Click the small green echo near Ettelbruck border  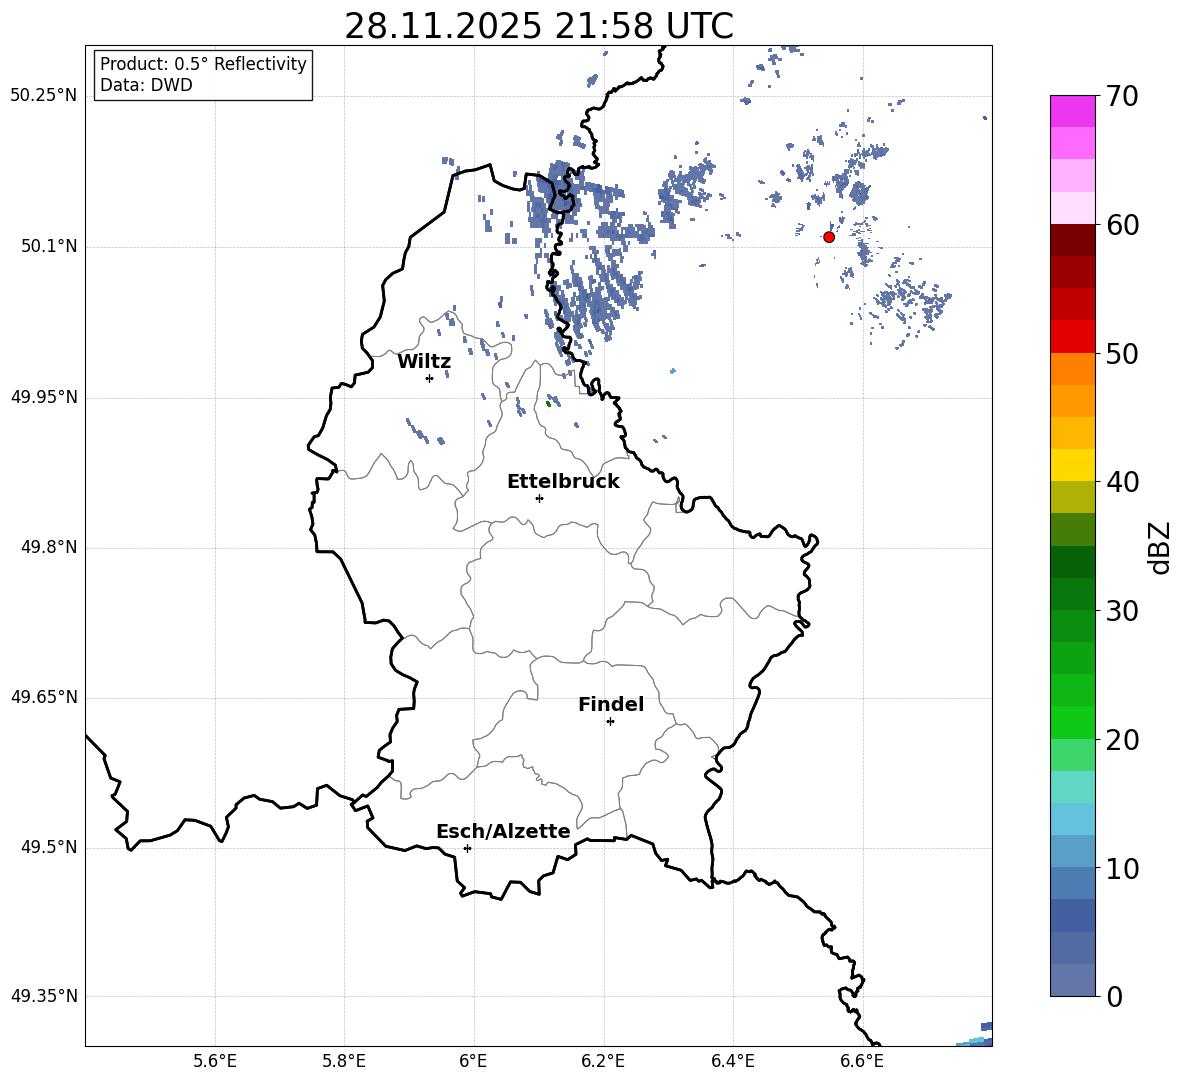click(x=548, y=403)
